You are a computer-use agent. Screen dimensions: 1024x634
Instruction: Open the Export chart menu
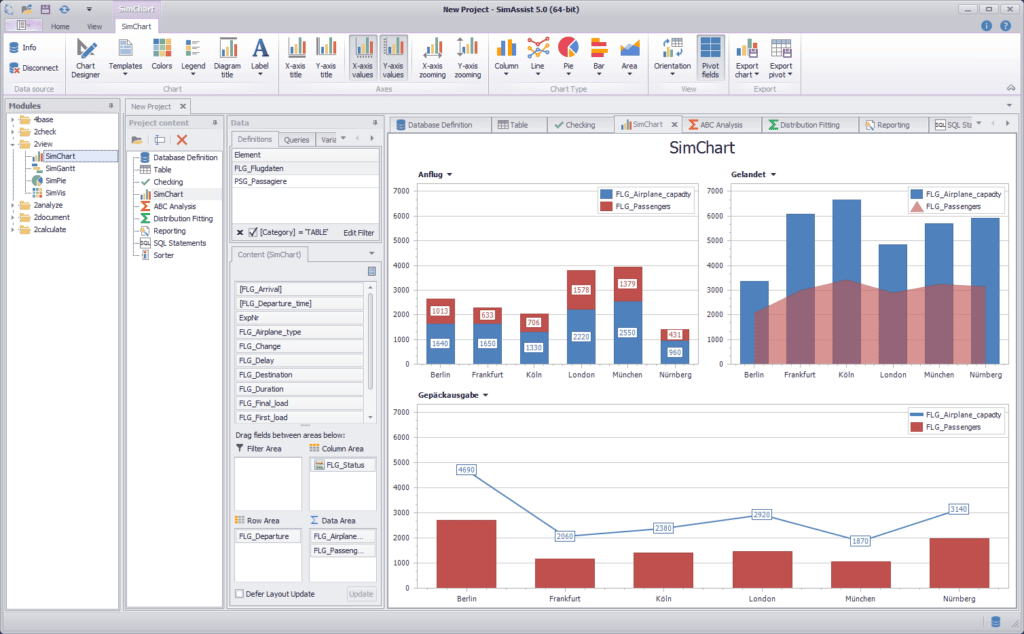coord(747,58)
